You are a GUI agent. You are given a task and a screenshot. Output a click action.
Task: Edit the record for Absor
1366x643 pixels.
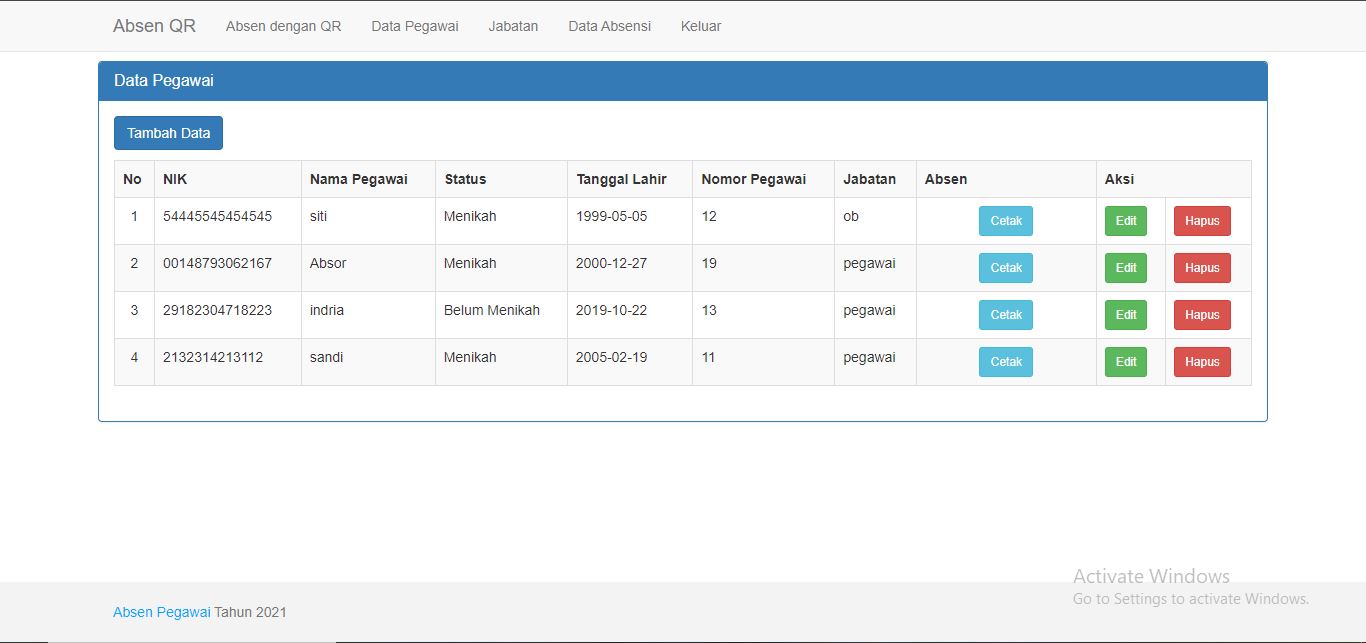tap(1125, 268)
